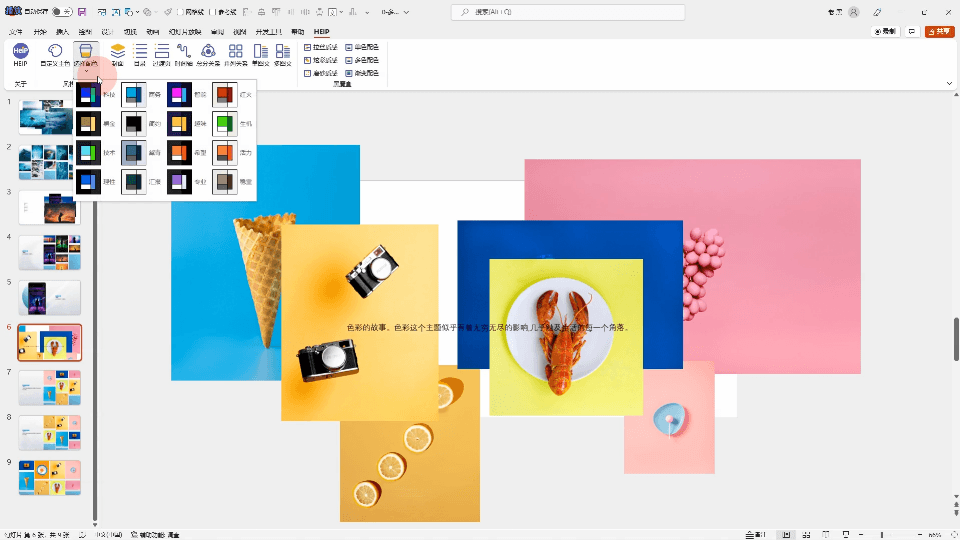960x540 pixels.
Task: Click first item in first Lab column
Action: click(x=321, y=47)
